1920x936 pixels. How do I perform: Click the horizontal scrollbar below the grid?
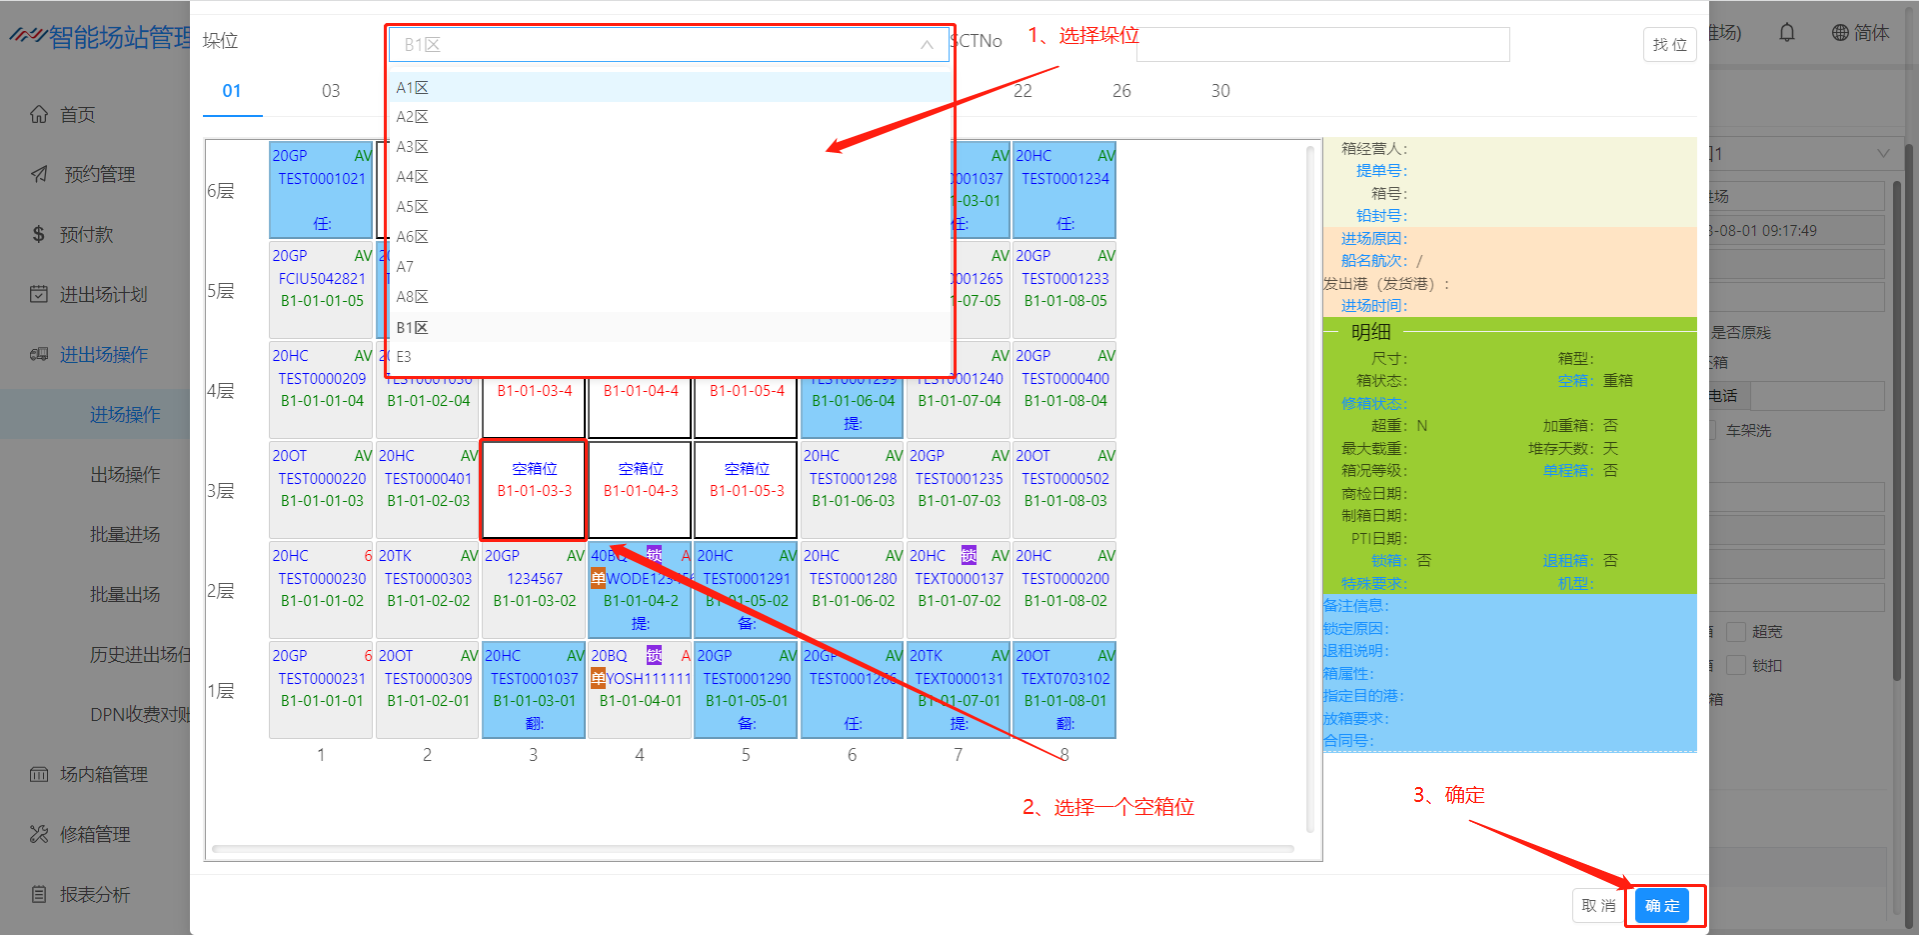click(752, 850)
